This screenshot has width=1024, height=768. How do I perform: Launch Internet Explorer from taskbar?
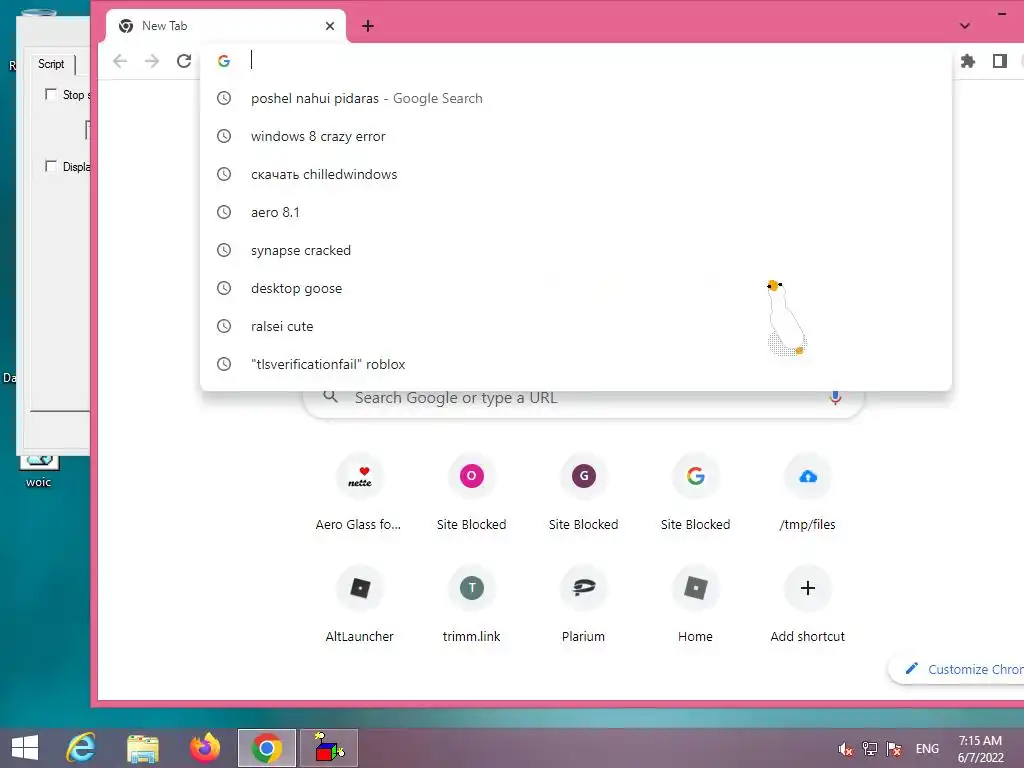coord(81,748)
